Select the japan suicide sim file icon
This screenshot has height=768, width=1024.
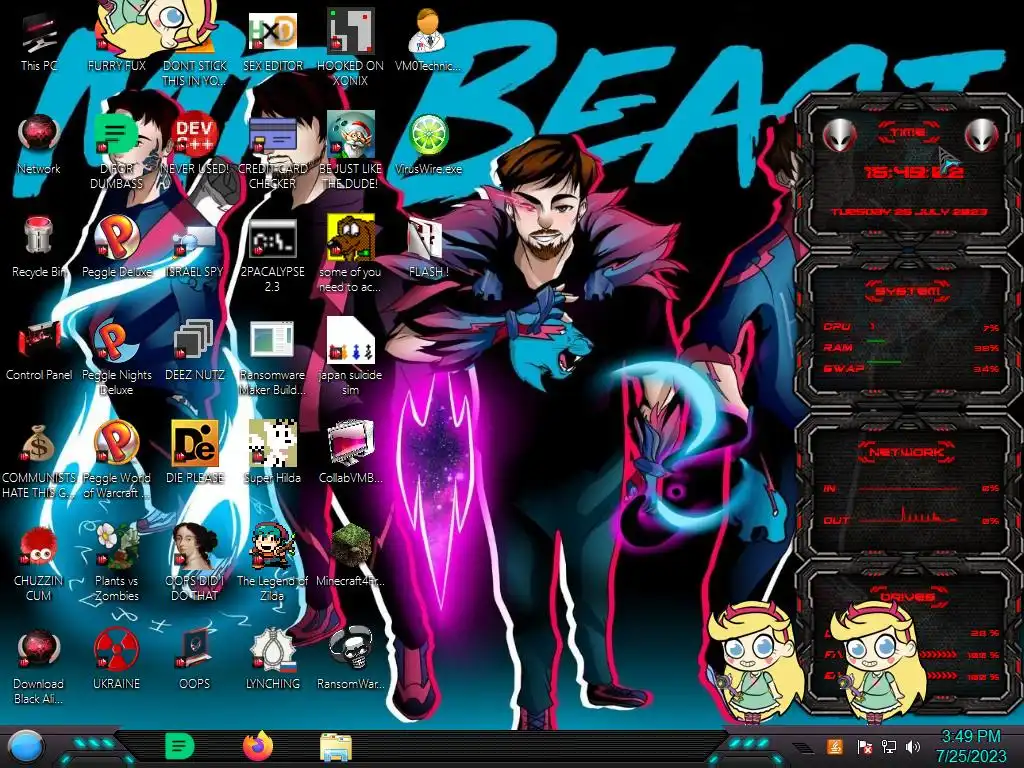(350, 358)
